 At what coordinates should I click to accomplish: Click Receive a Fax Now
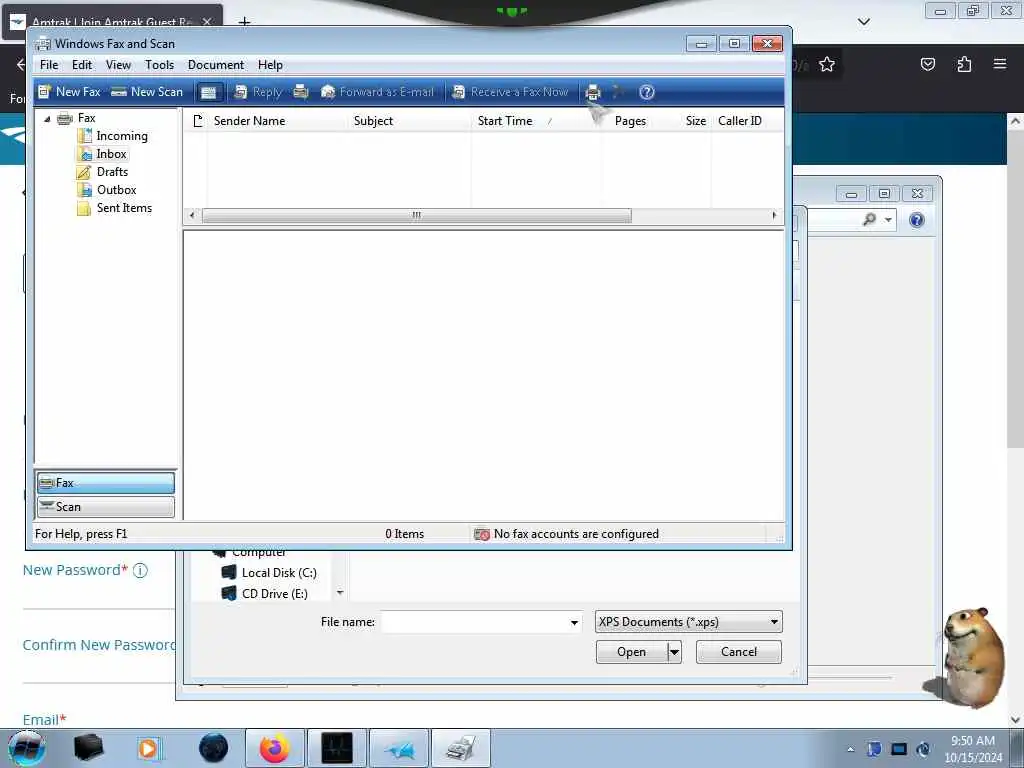click(510, 92)
